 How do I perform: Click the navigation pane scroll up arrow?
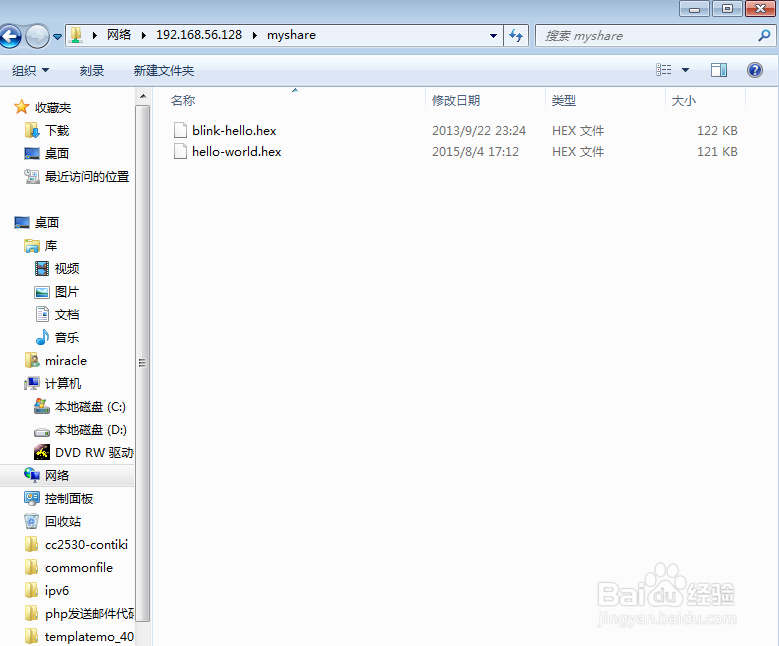(x=143, y=96)
